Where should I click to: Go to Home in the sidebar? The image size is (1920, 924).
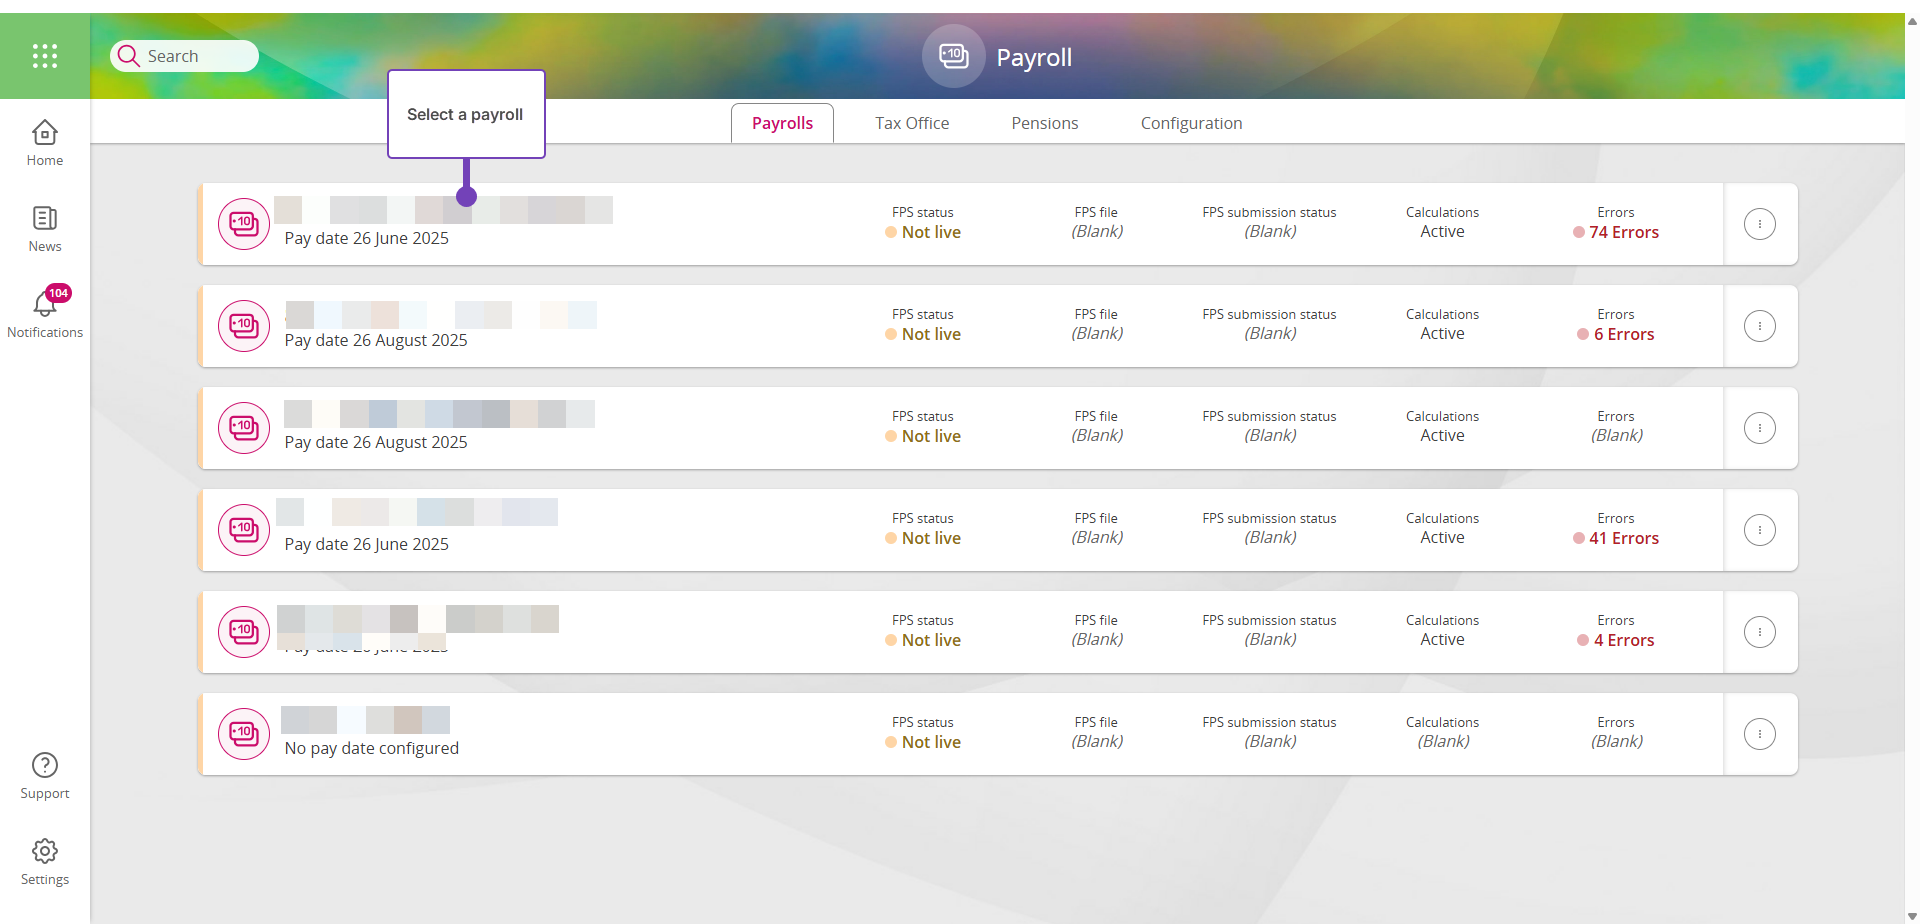coord(45,143)
